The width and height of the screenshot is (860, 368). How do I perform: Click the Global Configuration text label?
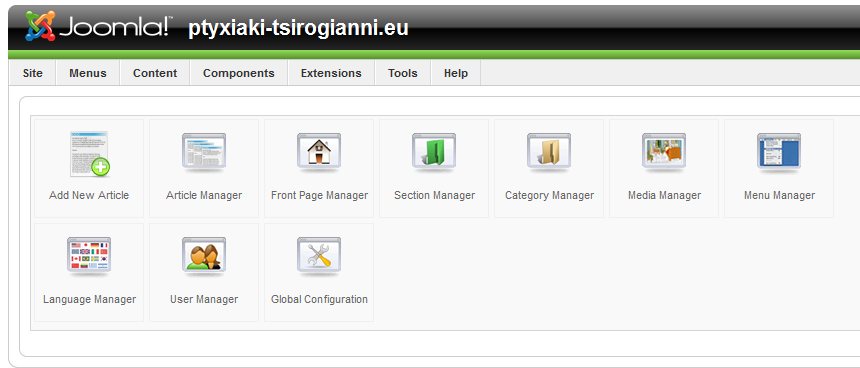click(x=319, y=299)
